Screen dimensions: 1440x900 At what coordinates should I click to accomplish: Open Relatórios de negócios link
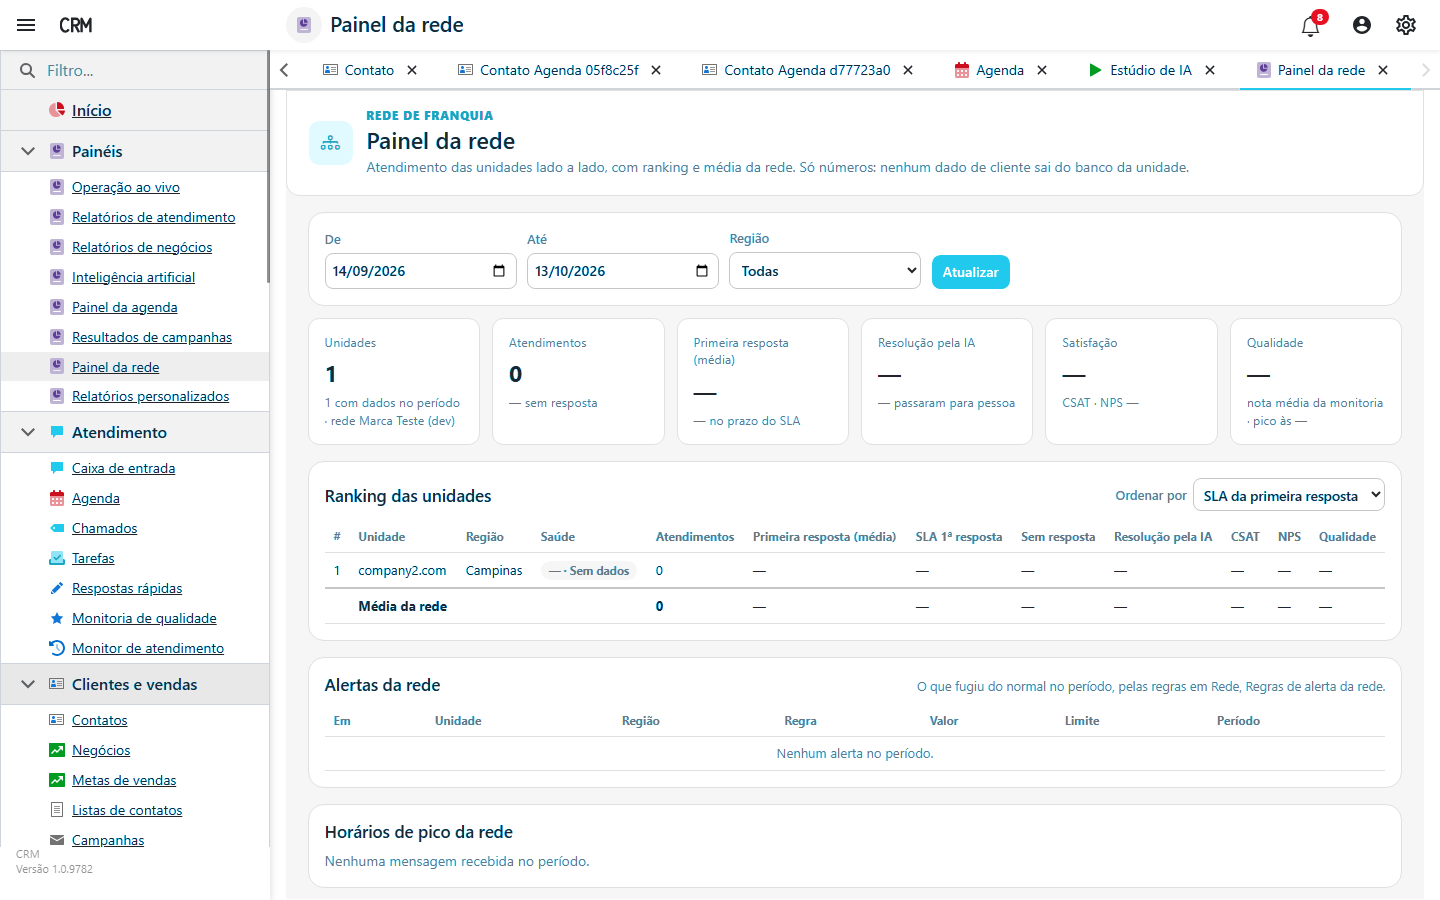(x=142, y=247)
